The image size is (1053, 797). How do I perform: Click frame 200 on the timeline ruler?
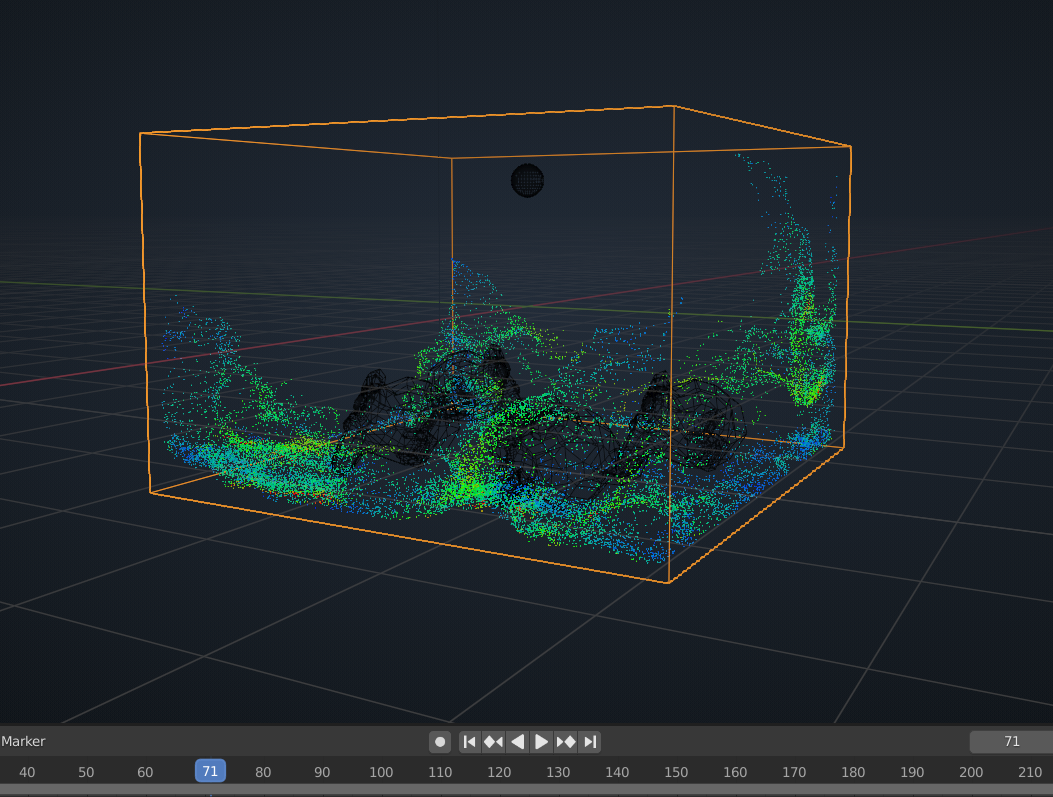[x=970, y=772]
